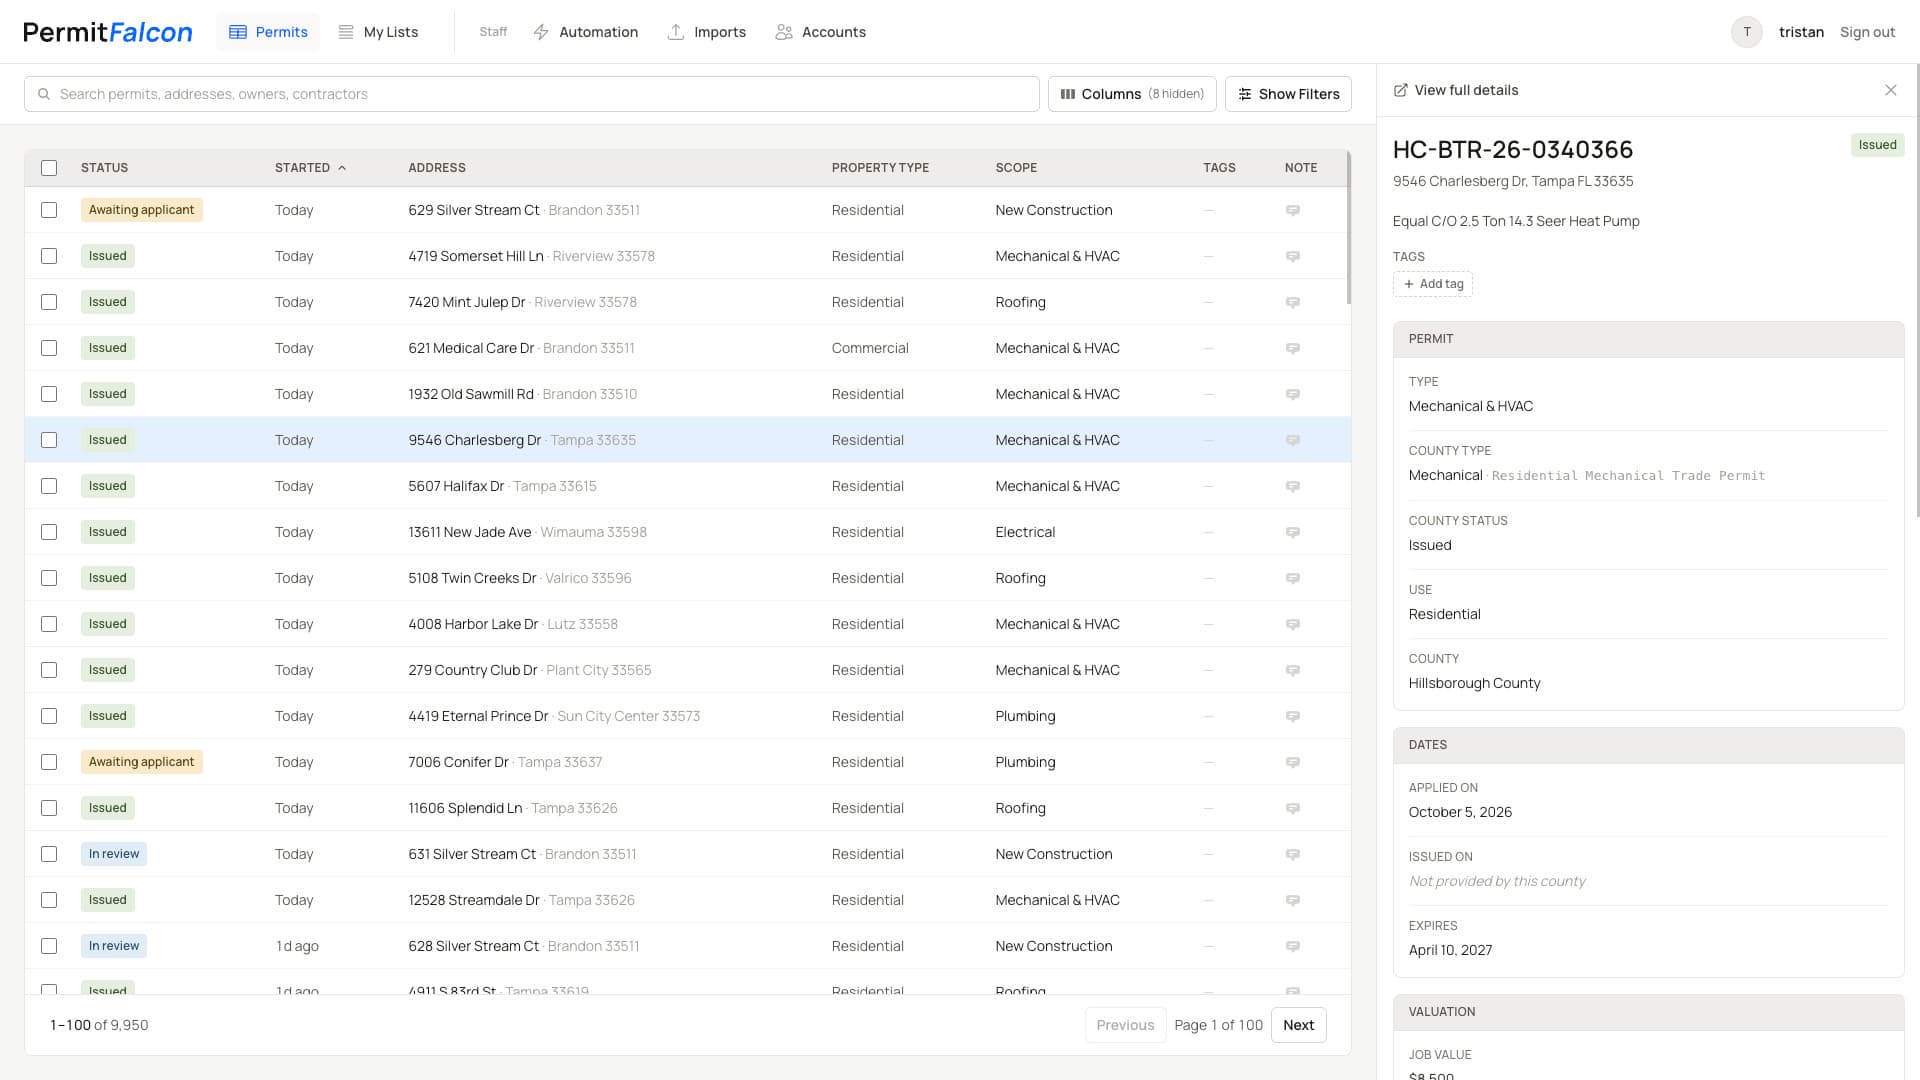Close the permit details panel
1920x1080 pixels.
pos(1890,90)
